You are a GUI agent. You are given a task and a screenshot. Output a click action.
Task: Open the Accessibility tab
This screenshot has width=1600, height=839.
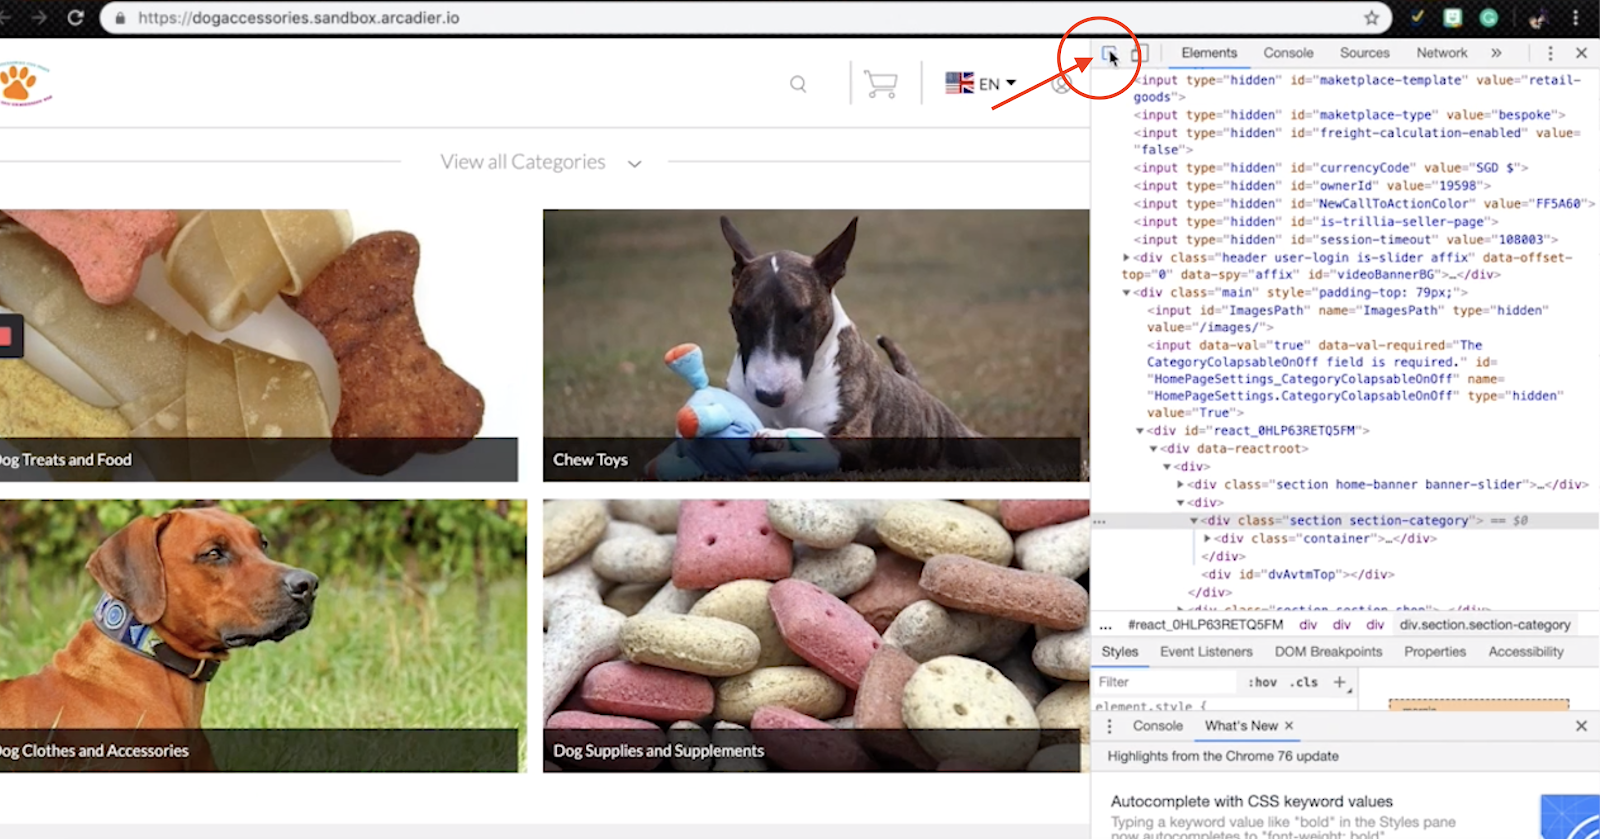click(1526, 652)
